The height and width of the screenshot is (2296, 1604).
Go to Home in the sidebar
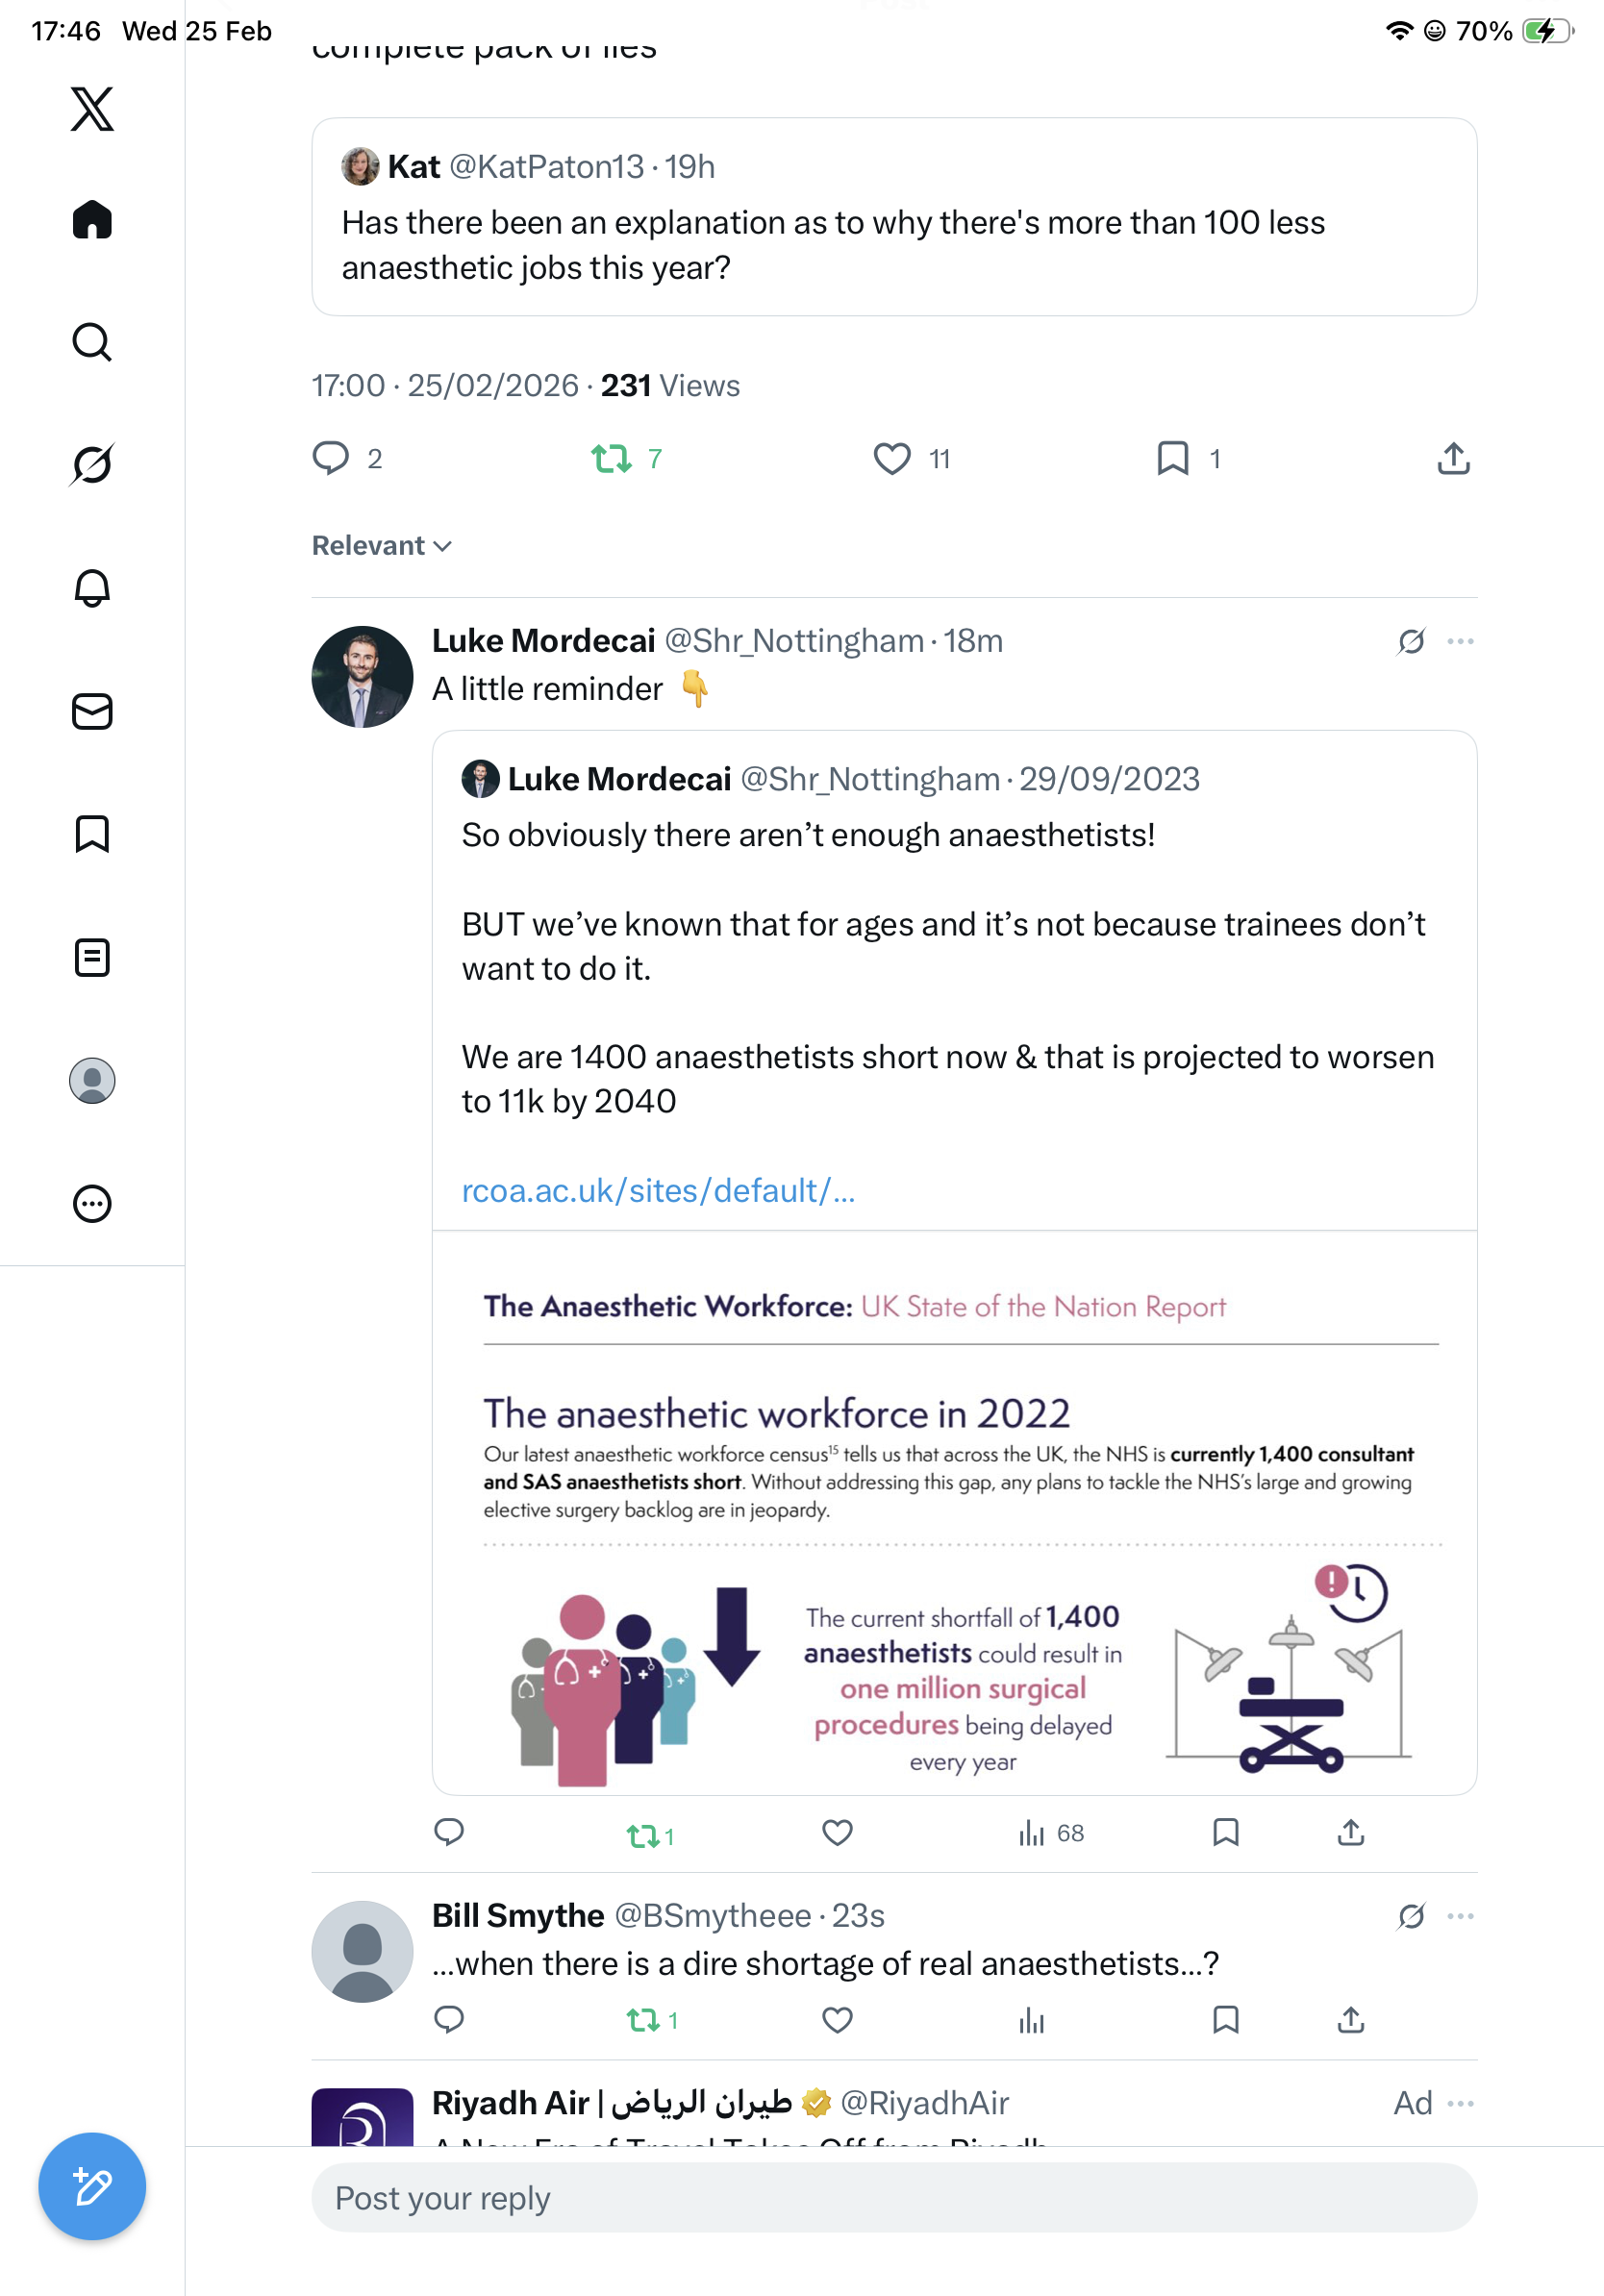(x=92, y=220)
